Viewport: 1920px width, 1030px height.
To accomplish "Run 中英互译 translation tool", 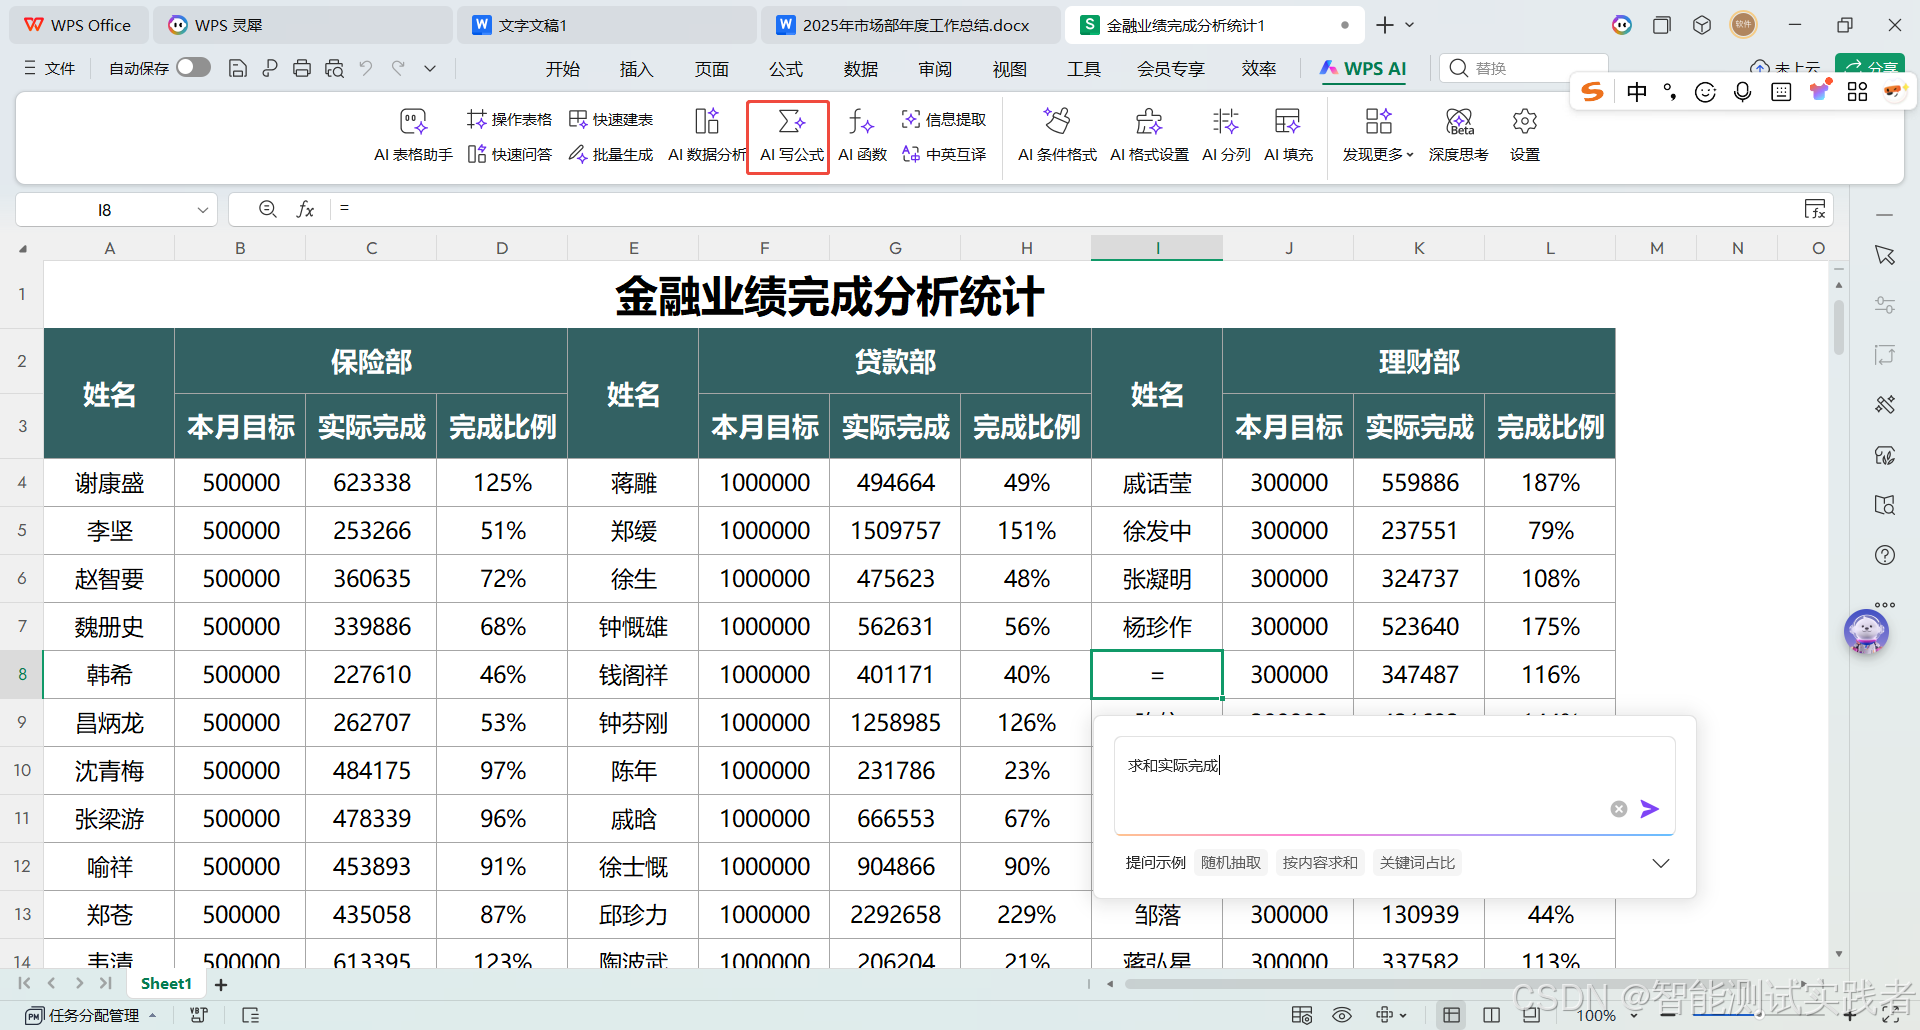I will [944, 155].
